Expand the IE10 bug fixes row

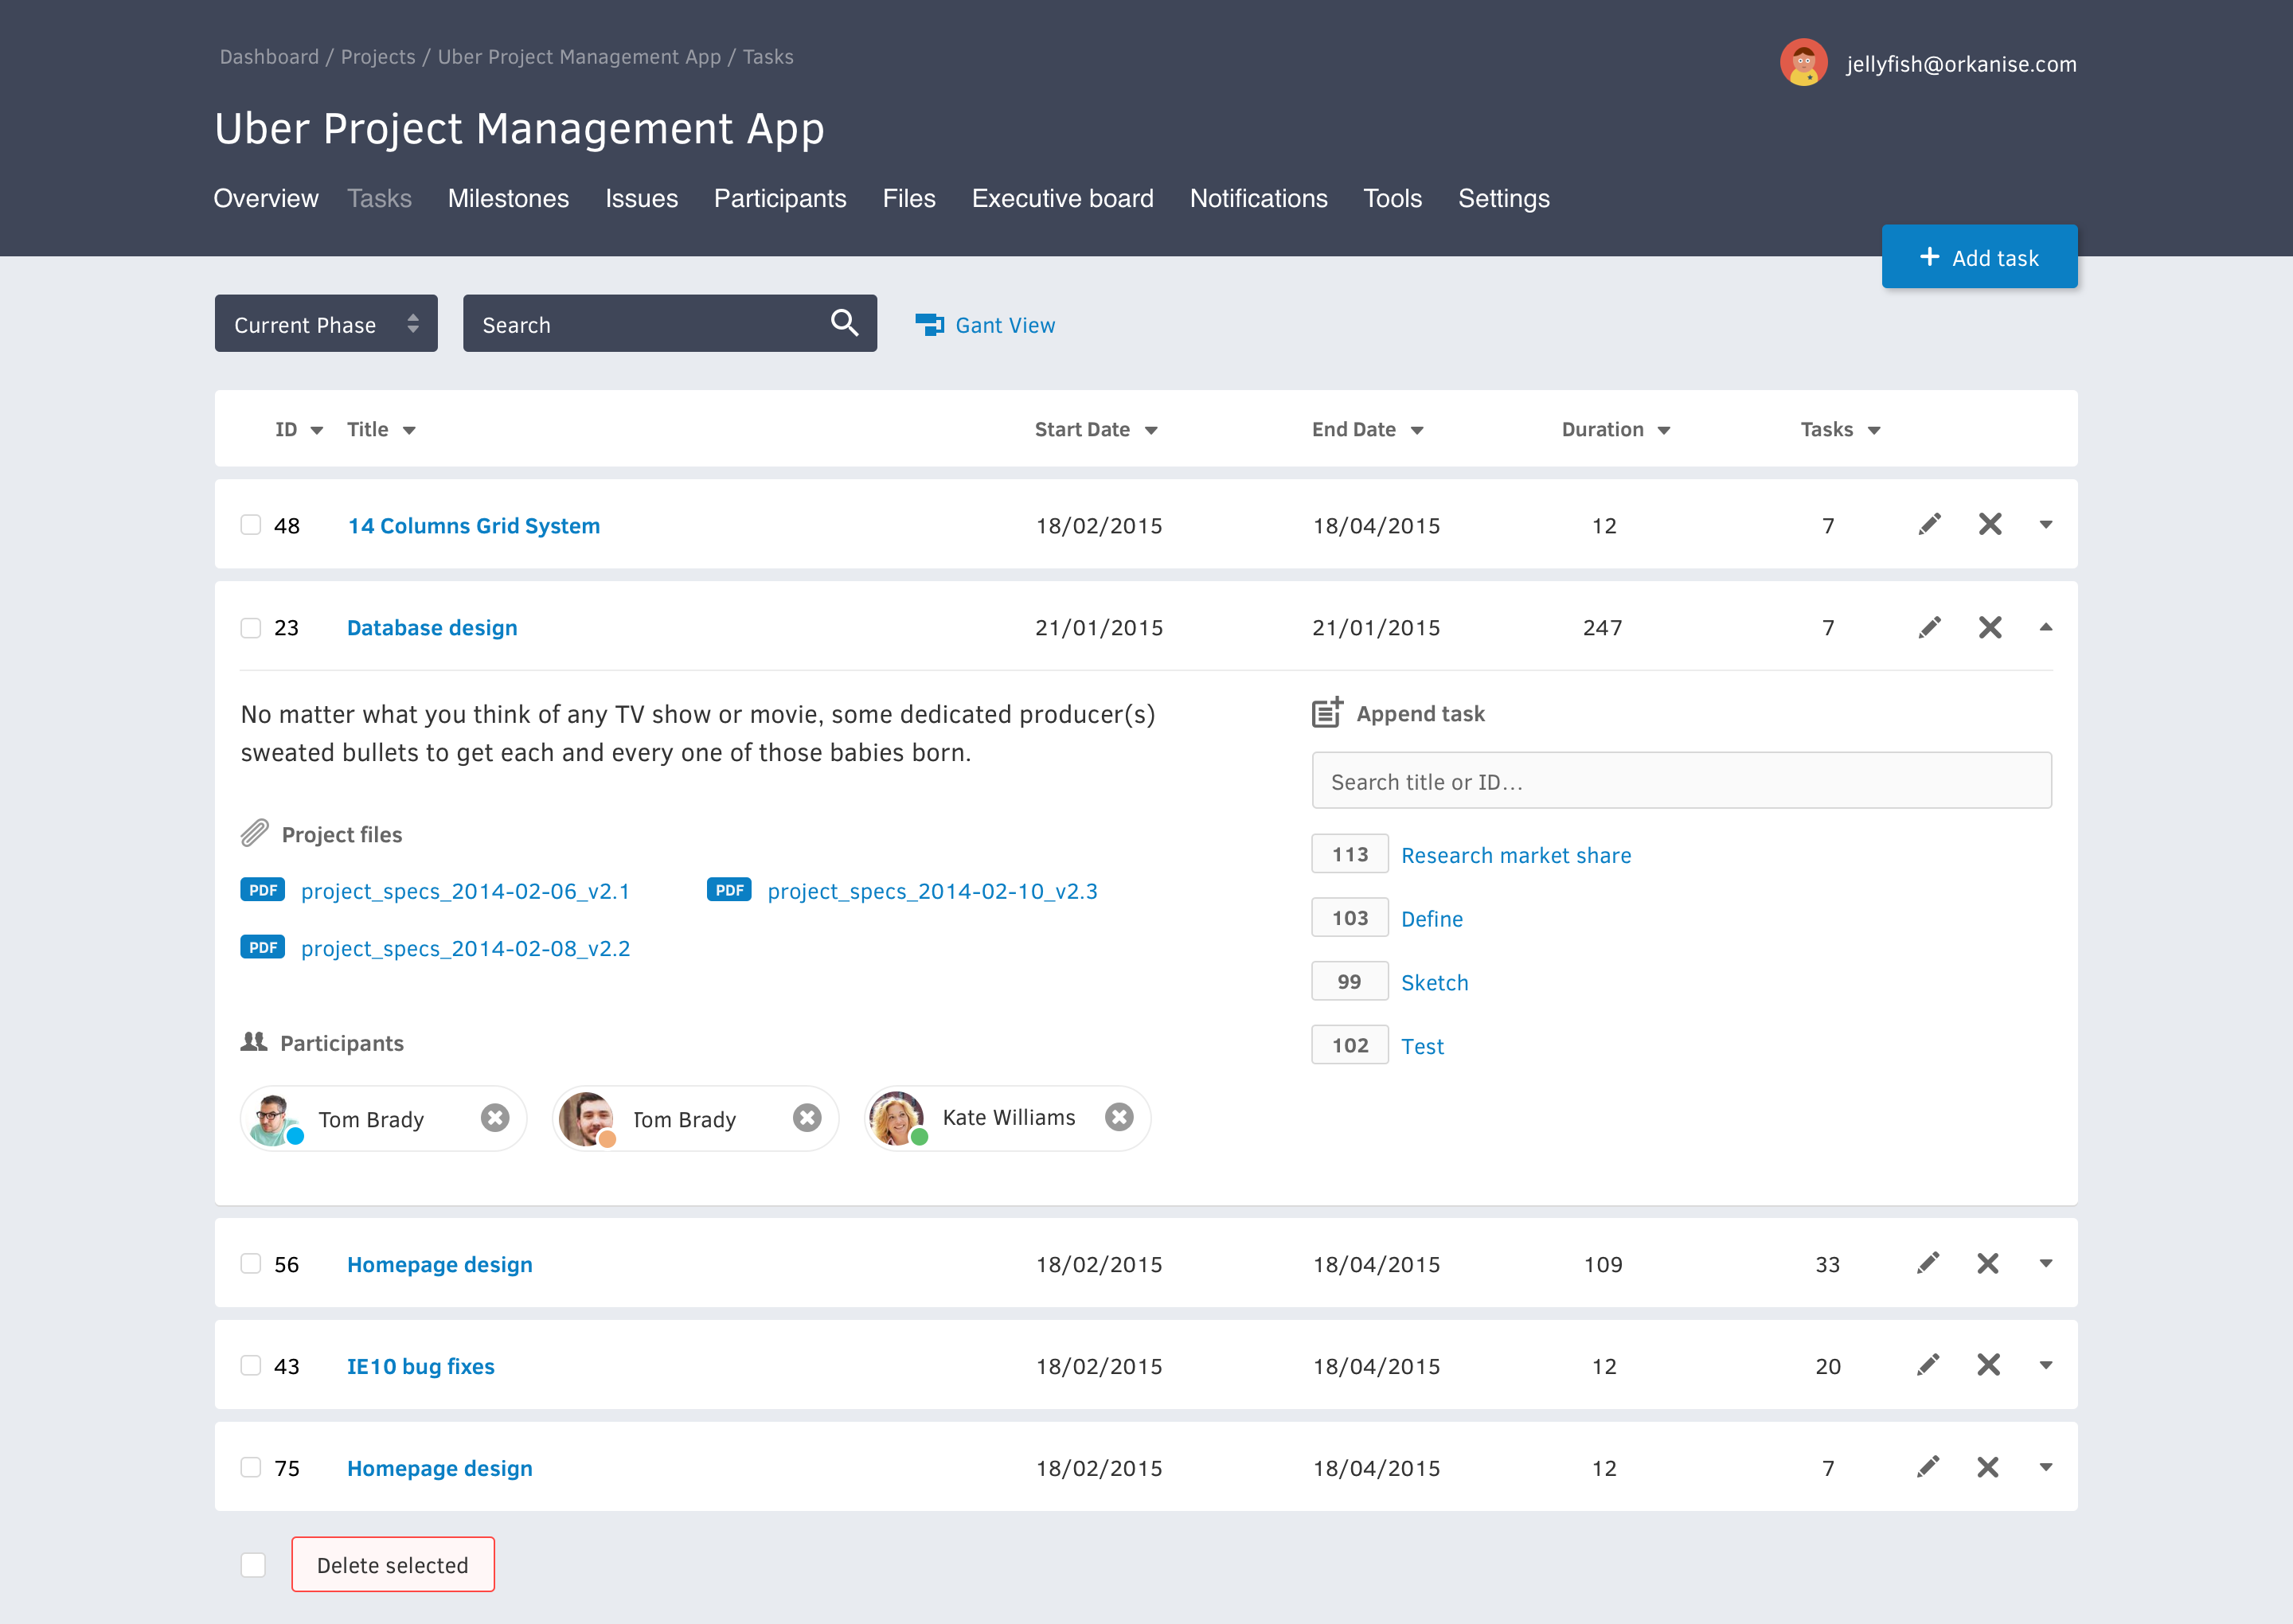(x=2045, y=1365)
